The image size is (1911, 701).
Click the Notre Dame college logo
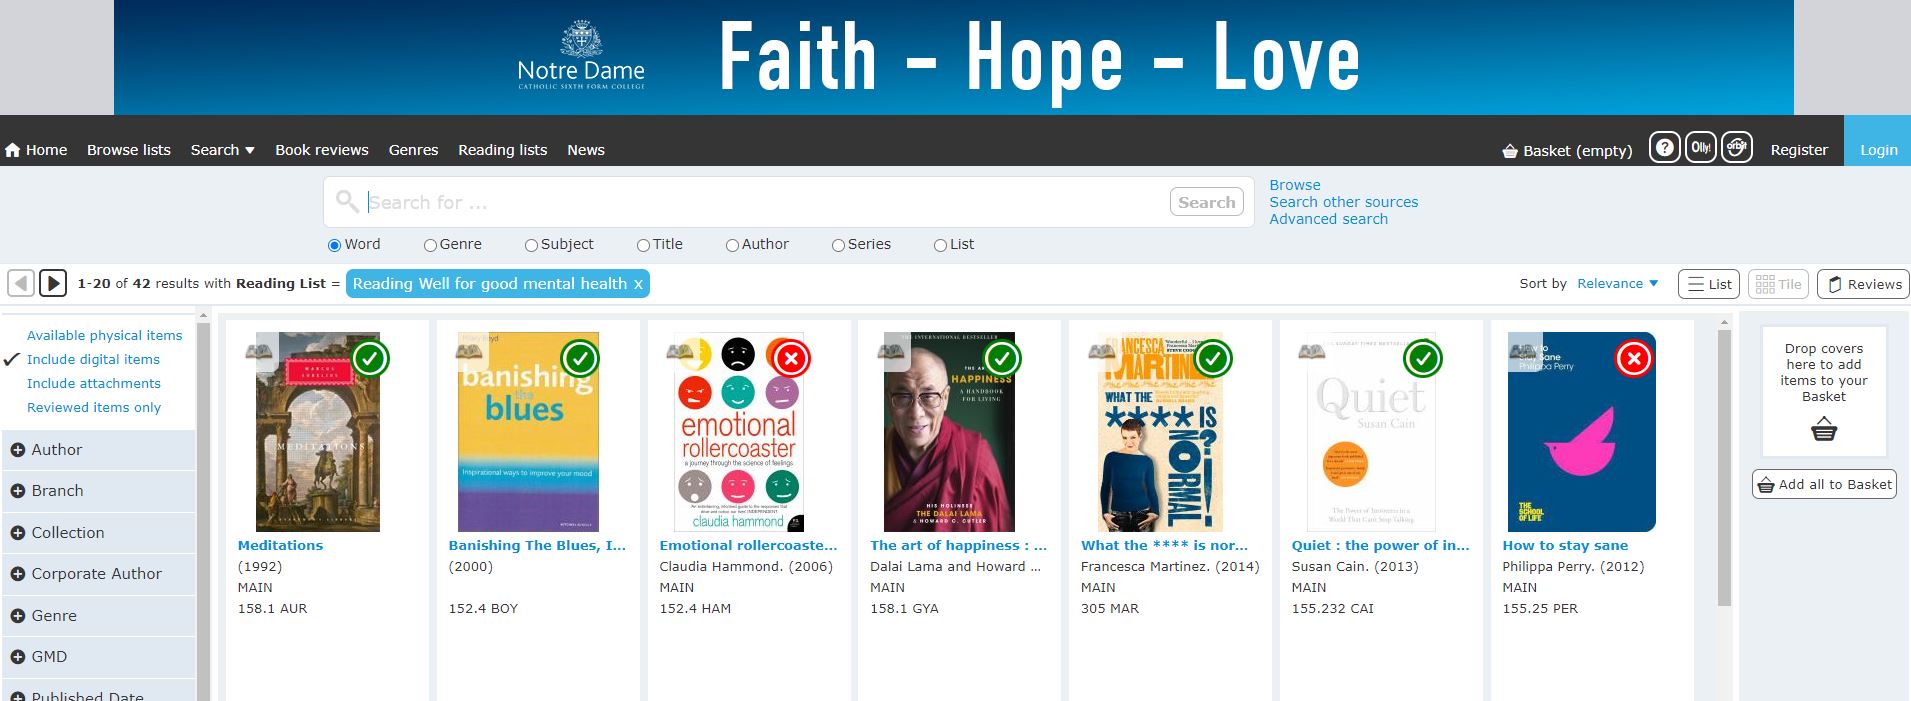(581, 56)
